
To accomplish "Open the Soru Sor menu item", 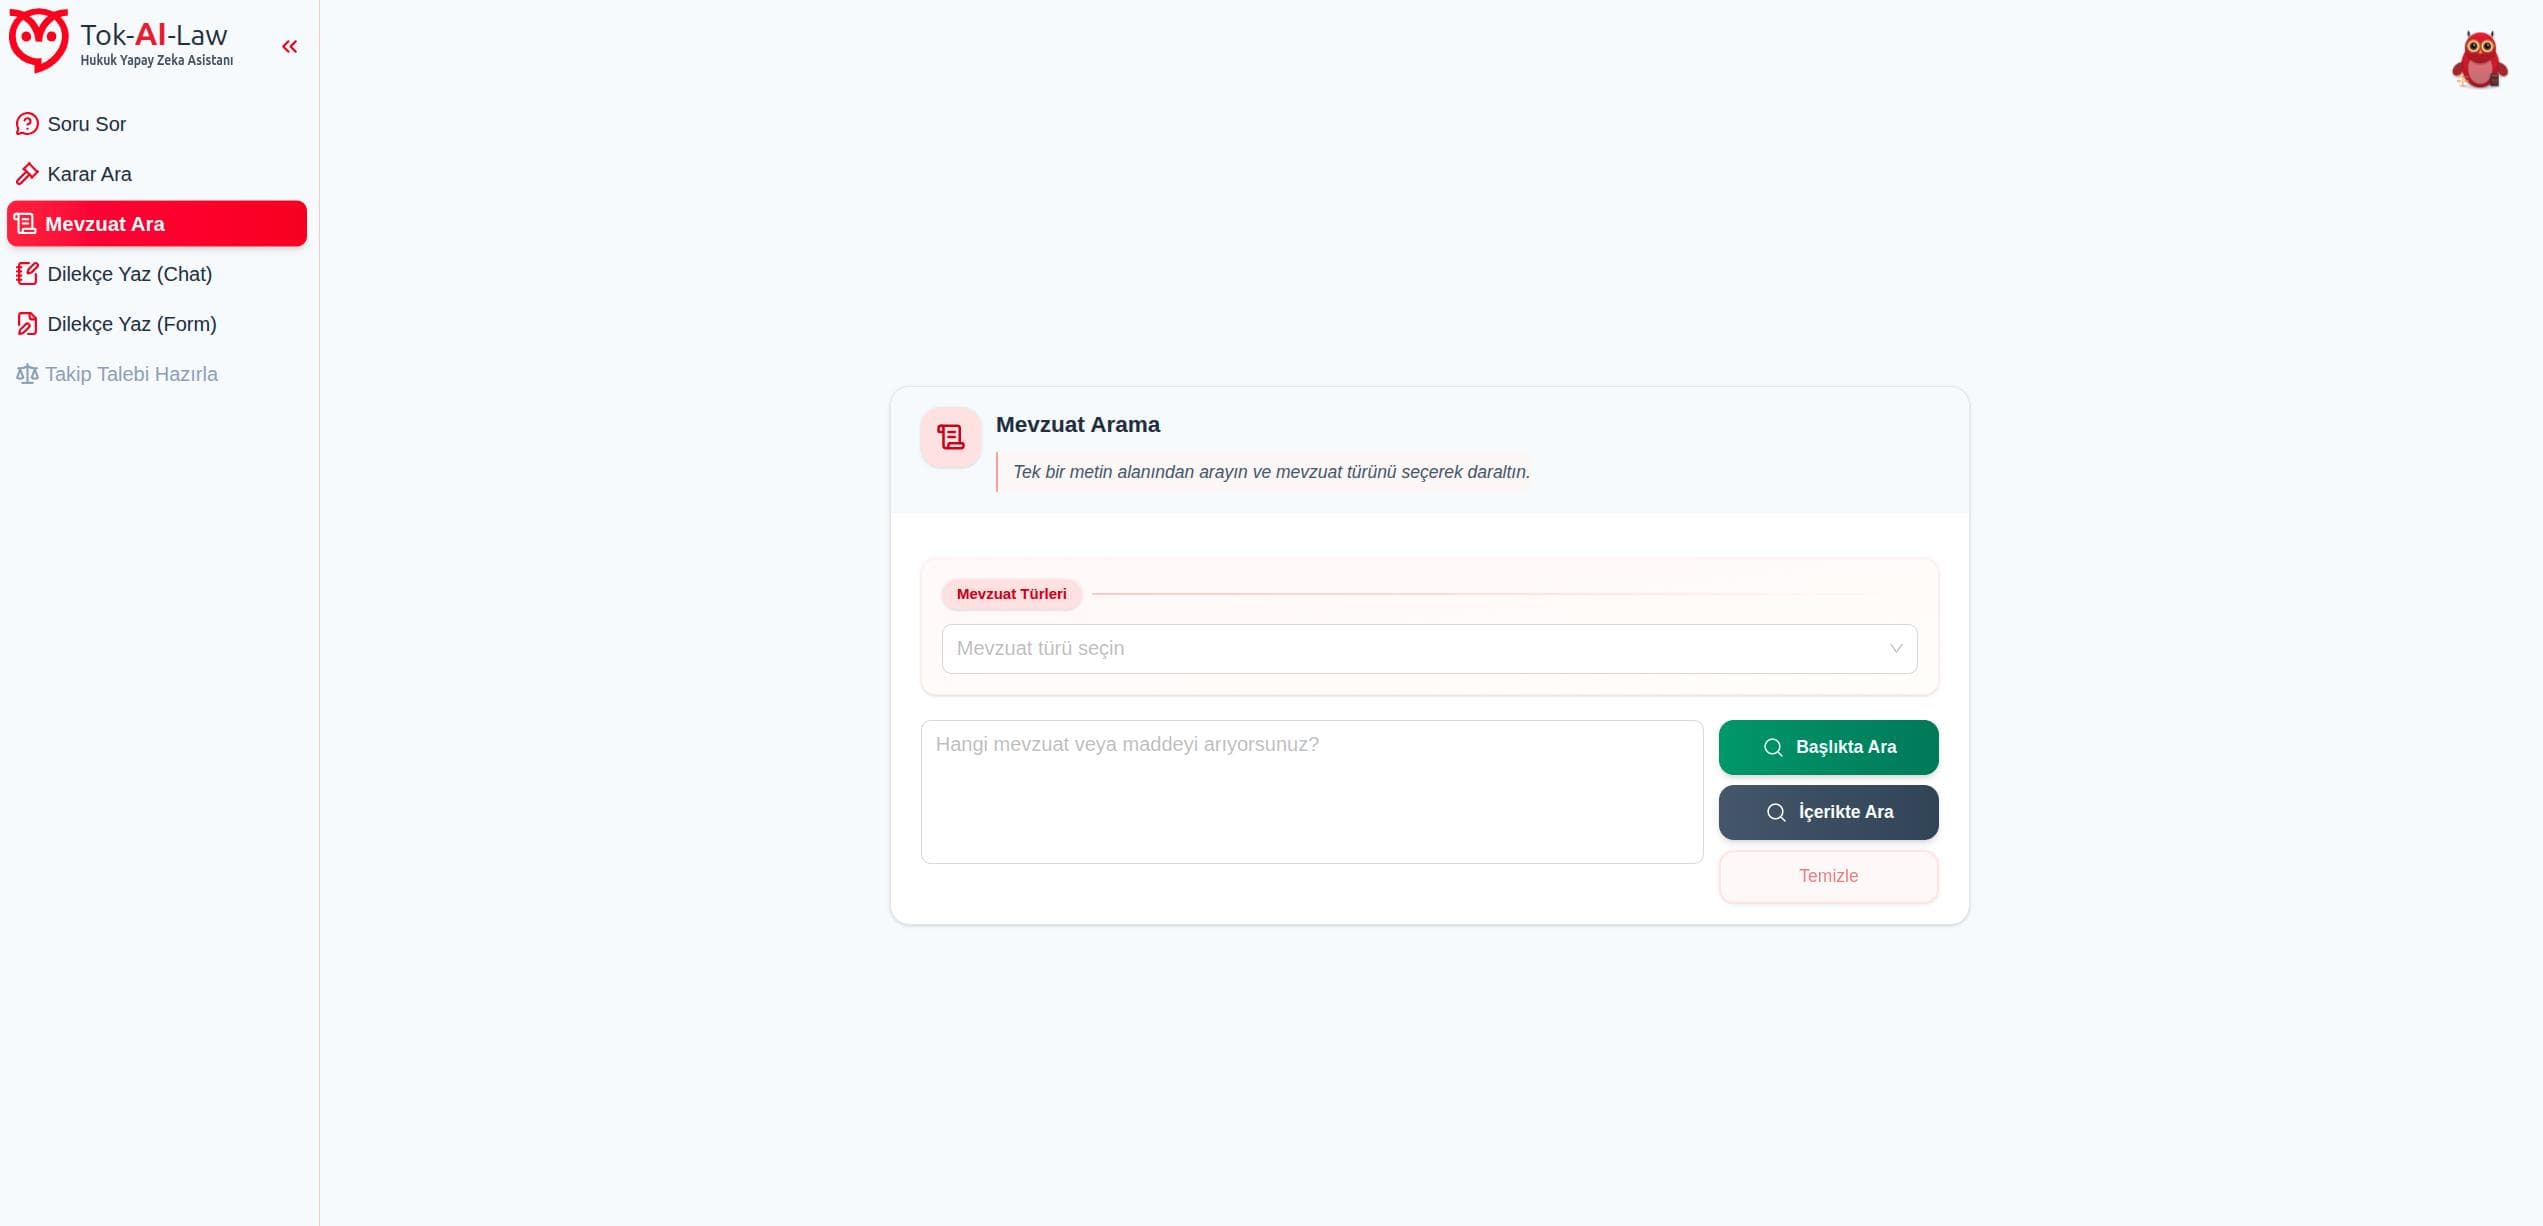I will [87, 124].
